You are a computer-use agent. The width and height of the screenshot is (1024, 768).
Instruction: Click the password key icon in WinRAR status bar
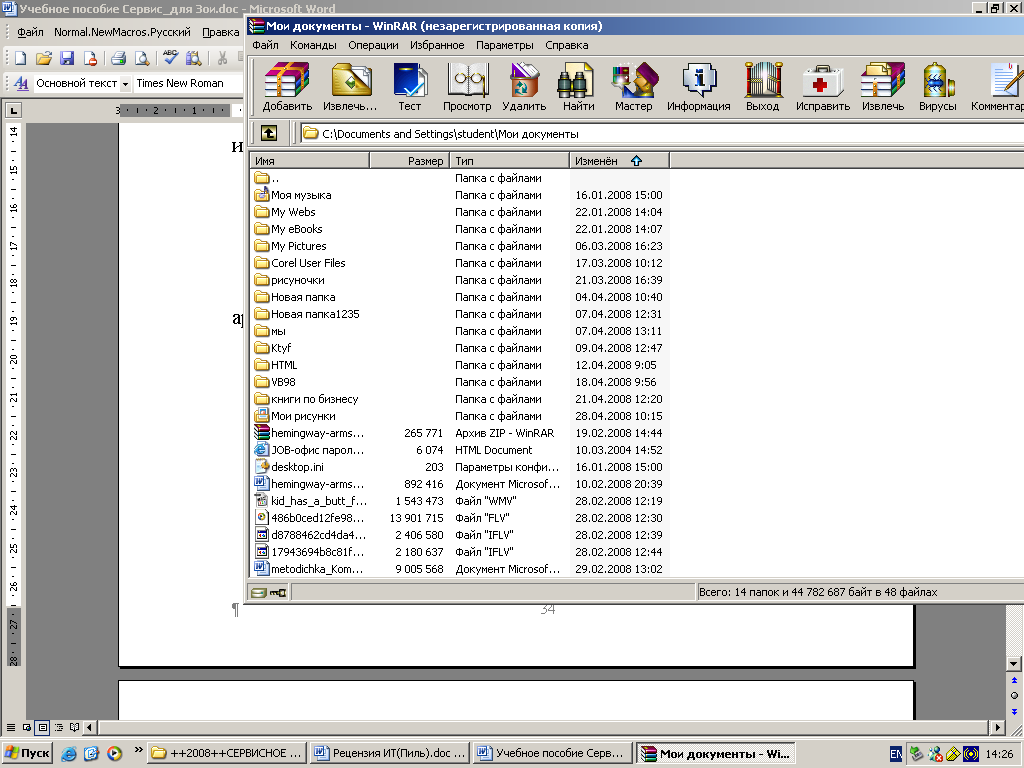[x=278, y=592]
